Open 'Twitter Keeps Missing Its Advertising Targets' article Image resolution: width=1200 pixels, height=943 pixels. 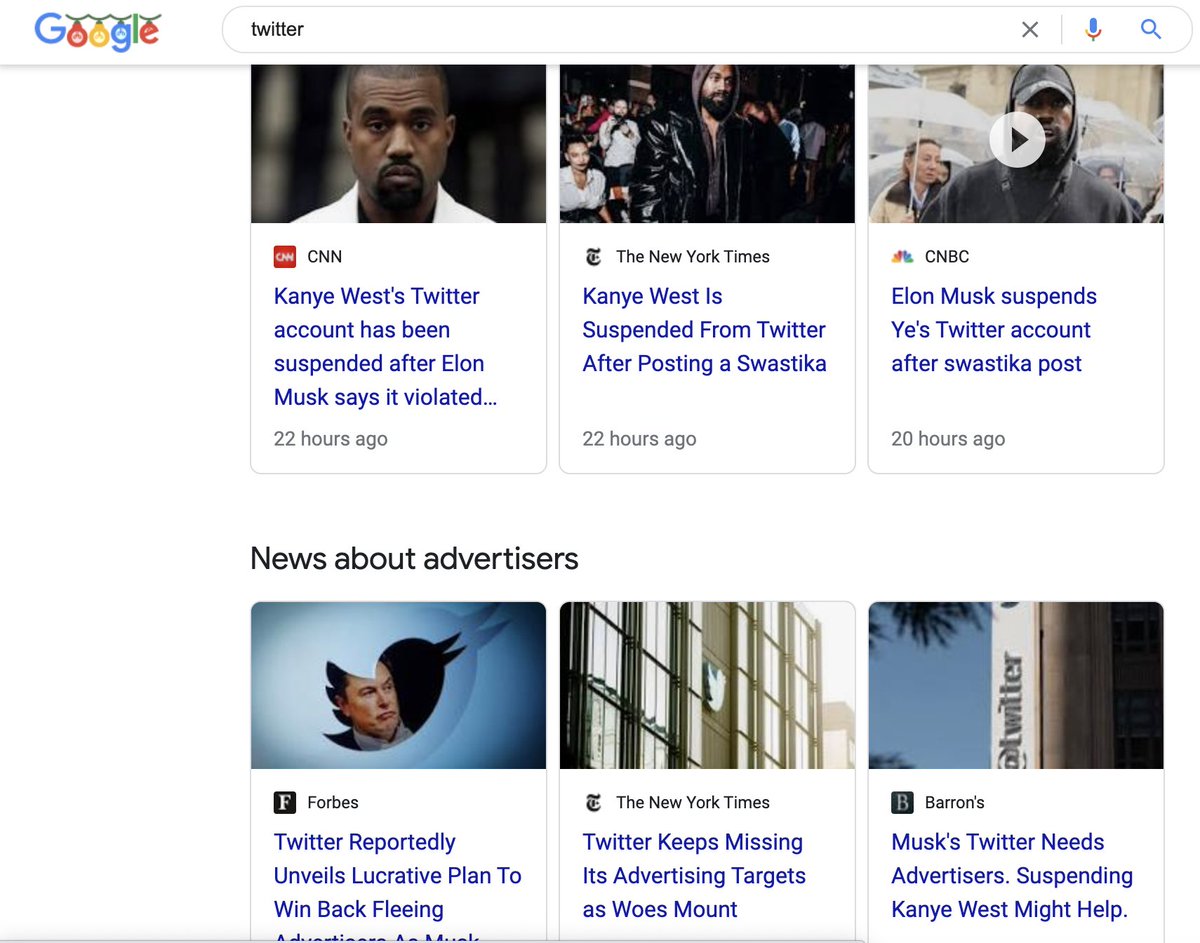pyautogui.click(x=694, y=876)
